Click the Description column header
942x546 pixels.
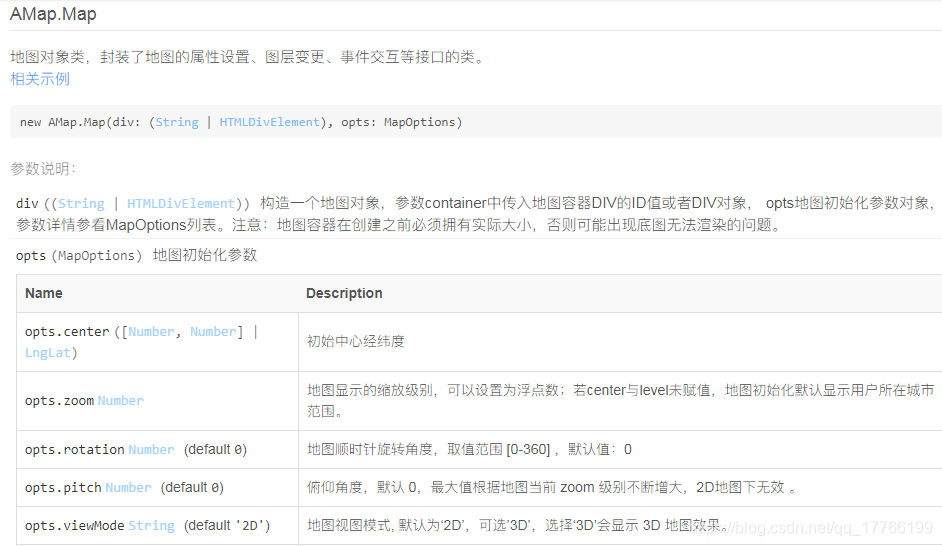click(x=344, y=293)
